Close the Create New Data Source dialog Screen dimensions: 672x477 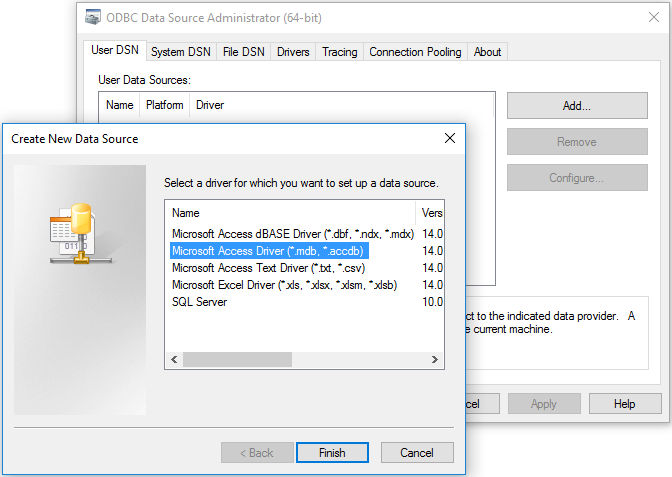point(450,138)
